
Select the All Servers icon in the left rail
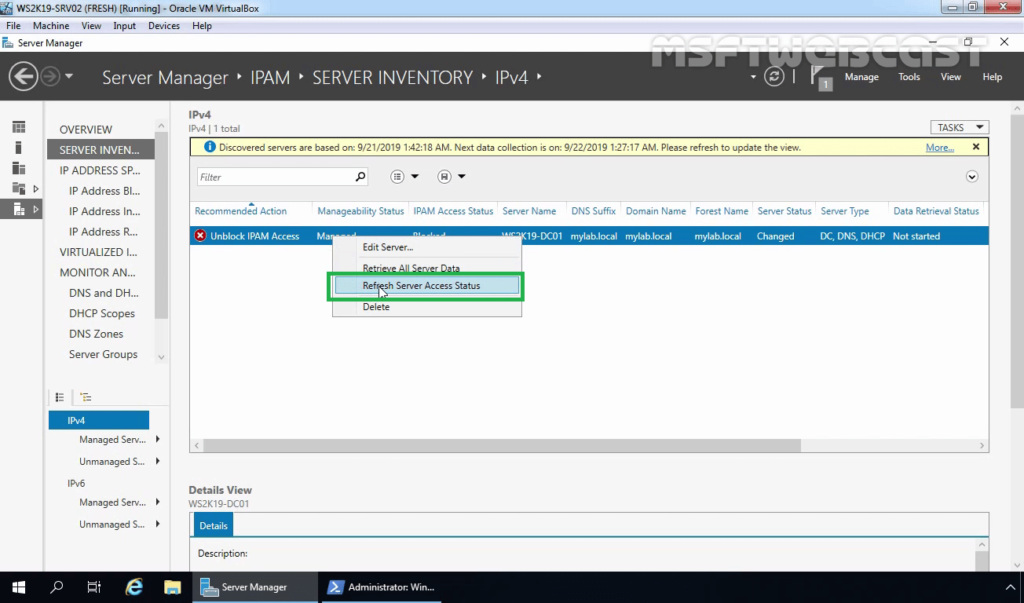pos(19,169)
